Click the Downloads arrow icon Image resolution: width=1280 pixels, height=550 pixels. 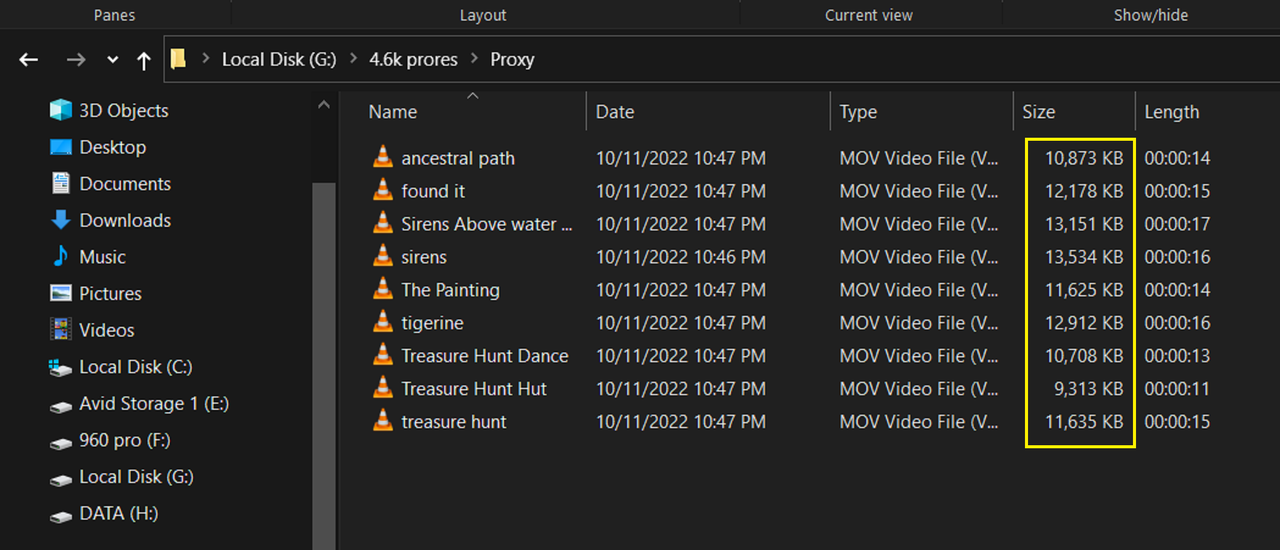61,220
